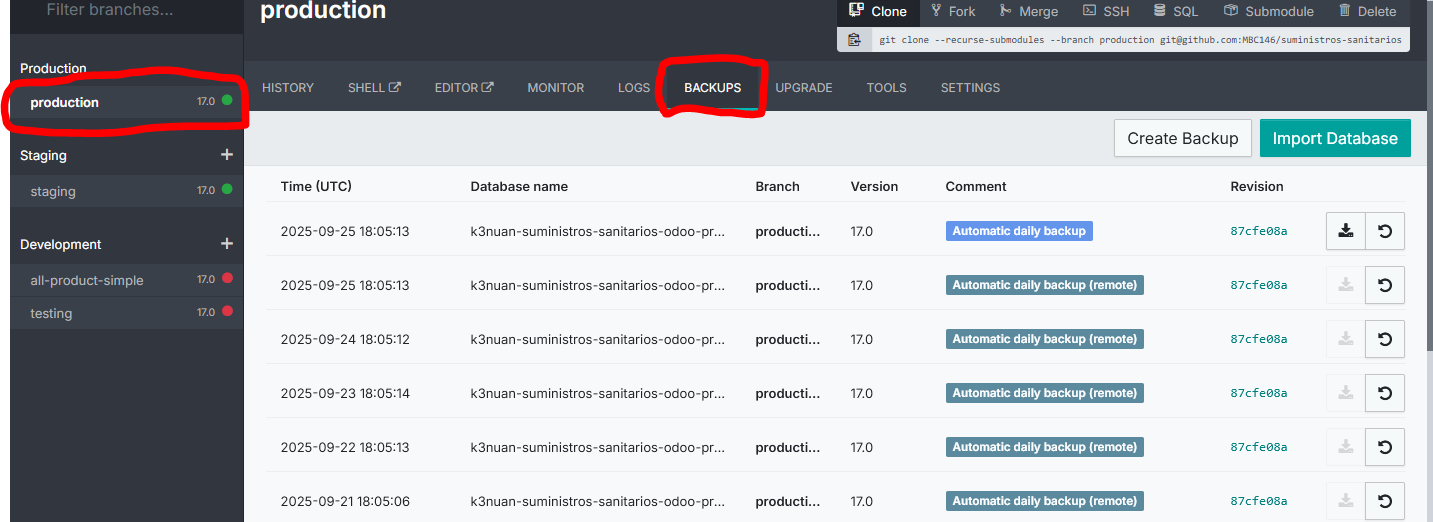Viewport: 1433px width, 522px height.
Task: Add a new Development branch with plus
Action: coord(226,244)
